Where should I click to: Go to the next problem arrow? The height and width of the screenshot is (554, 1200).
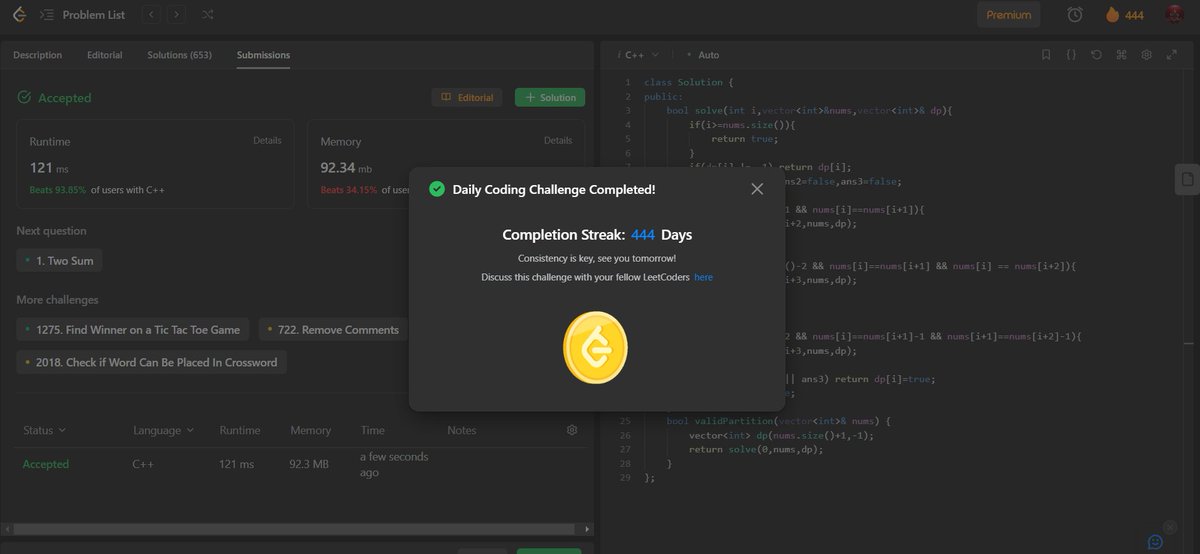(x=177, y=15)
